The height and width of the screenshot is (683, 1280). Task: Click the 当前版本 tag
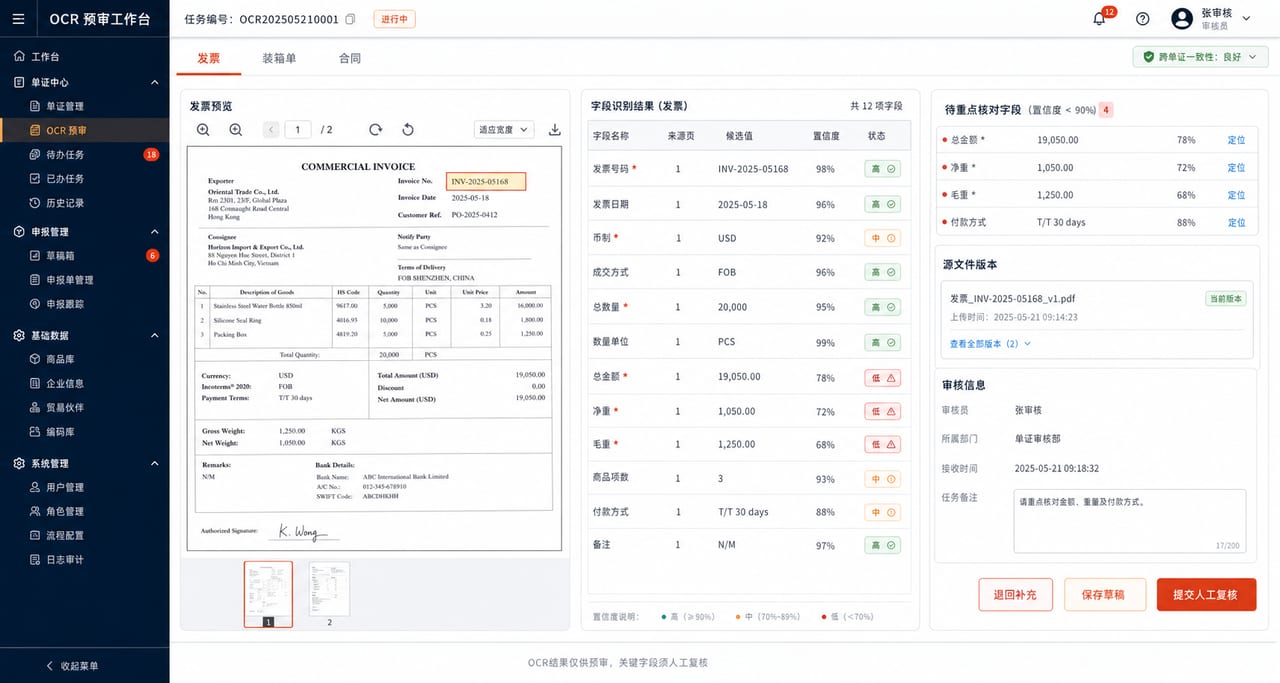click(x=1226, y=298)
